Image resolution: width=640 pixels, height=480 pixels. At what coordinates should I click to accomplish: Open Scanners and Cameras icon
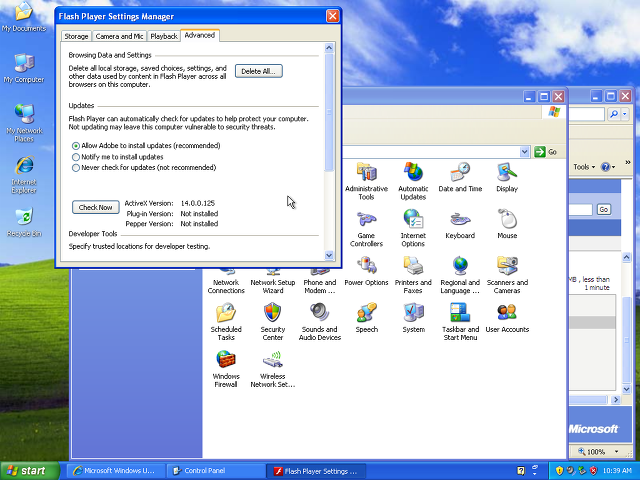(x=507, y=275)
